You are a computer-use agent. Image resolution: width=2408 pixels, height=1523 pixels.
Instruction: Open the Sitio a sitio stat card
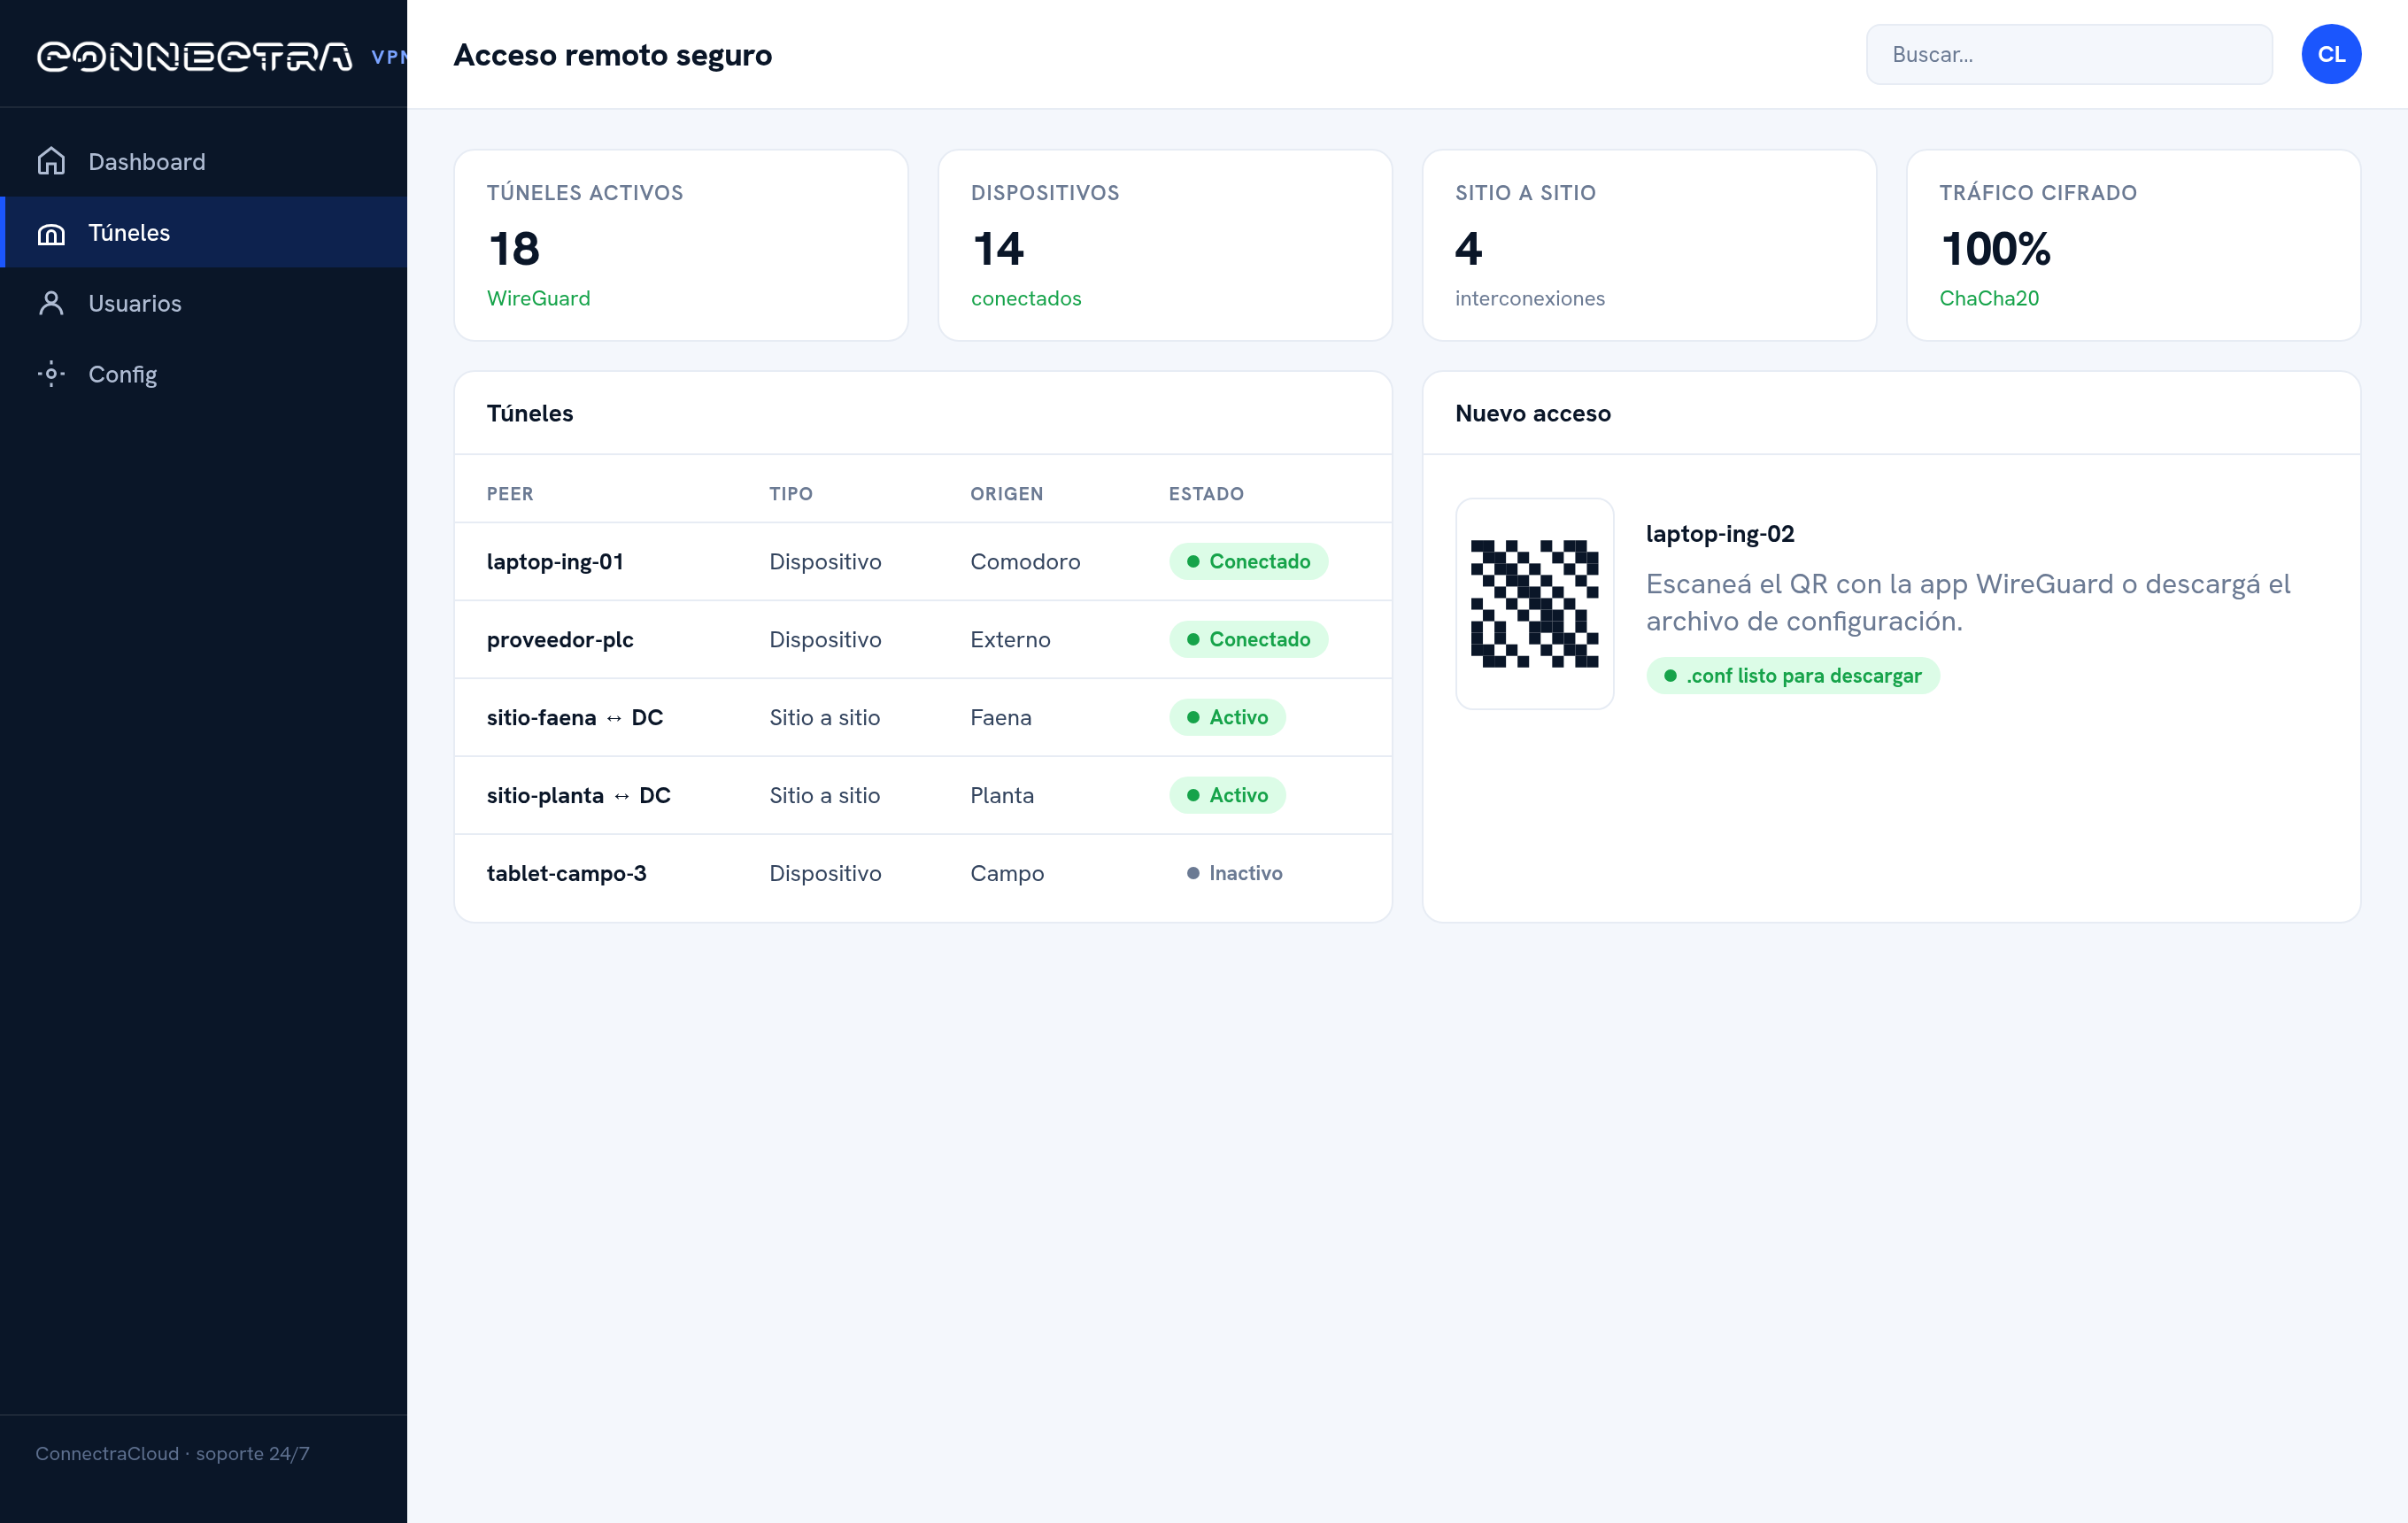[1649, 245]
